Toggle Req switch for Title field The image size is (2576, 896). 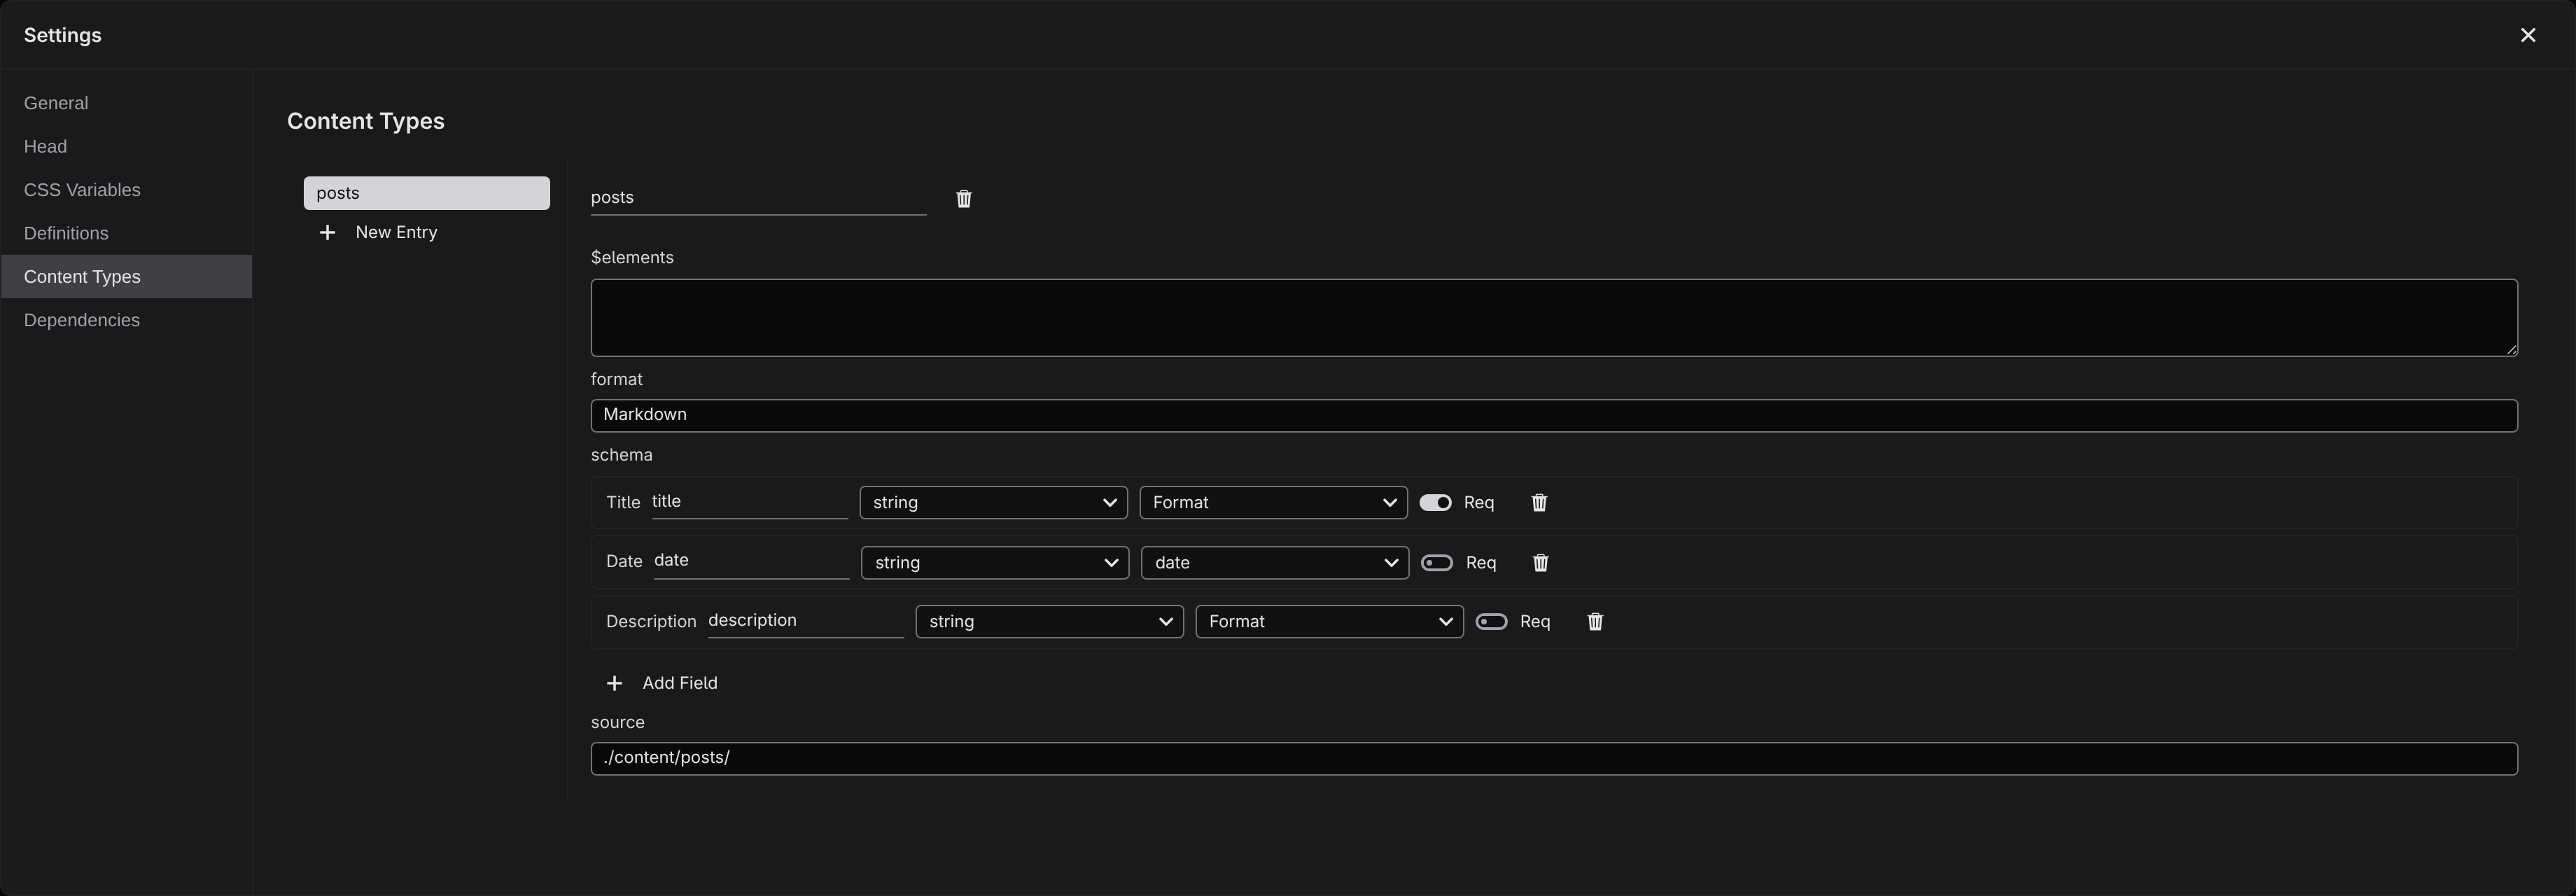click(1435, 503)
